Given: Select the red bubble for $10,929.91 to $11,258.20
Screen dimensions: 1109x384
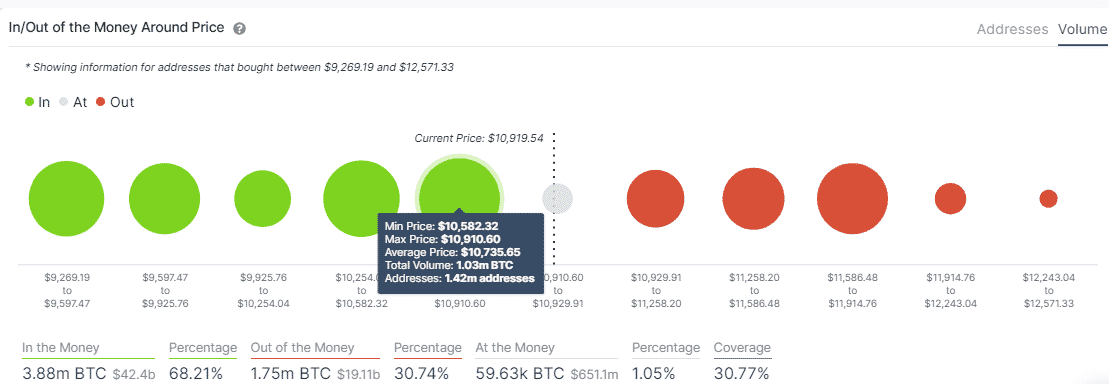Looking at the screenshot, I should coord(656,199).
